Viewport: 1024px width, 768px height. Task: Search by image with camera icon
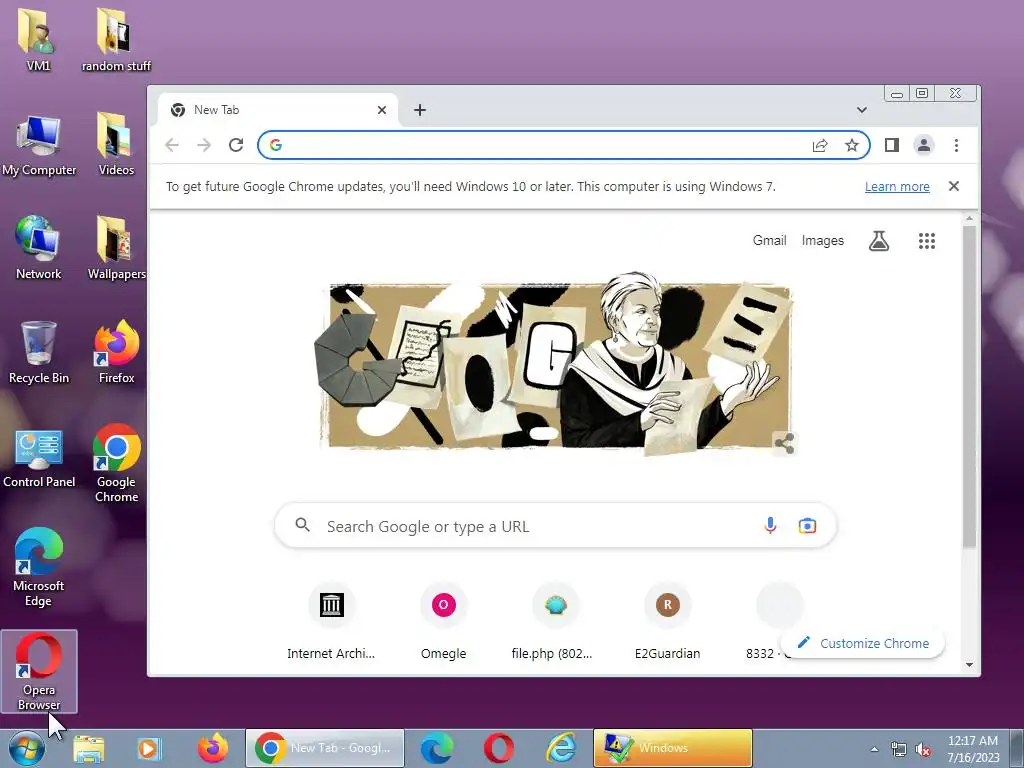pyautogui.click(x=807, y=526)
